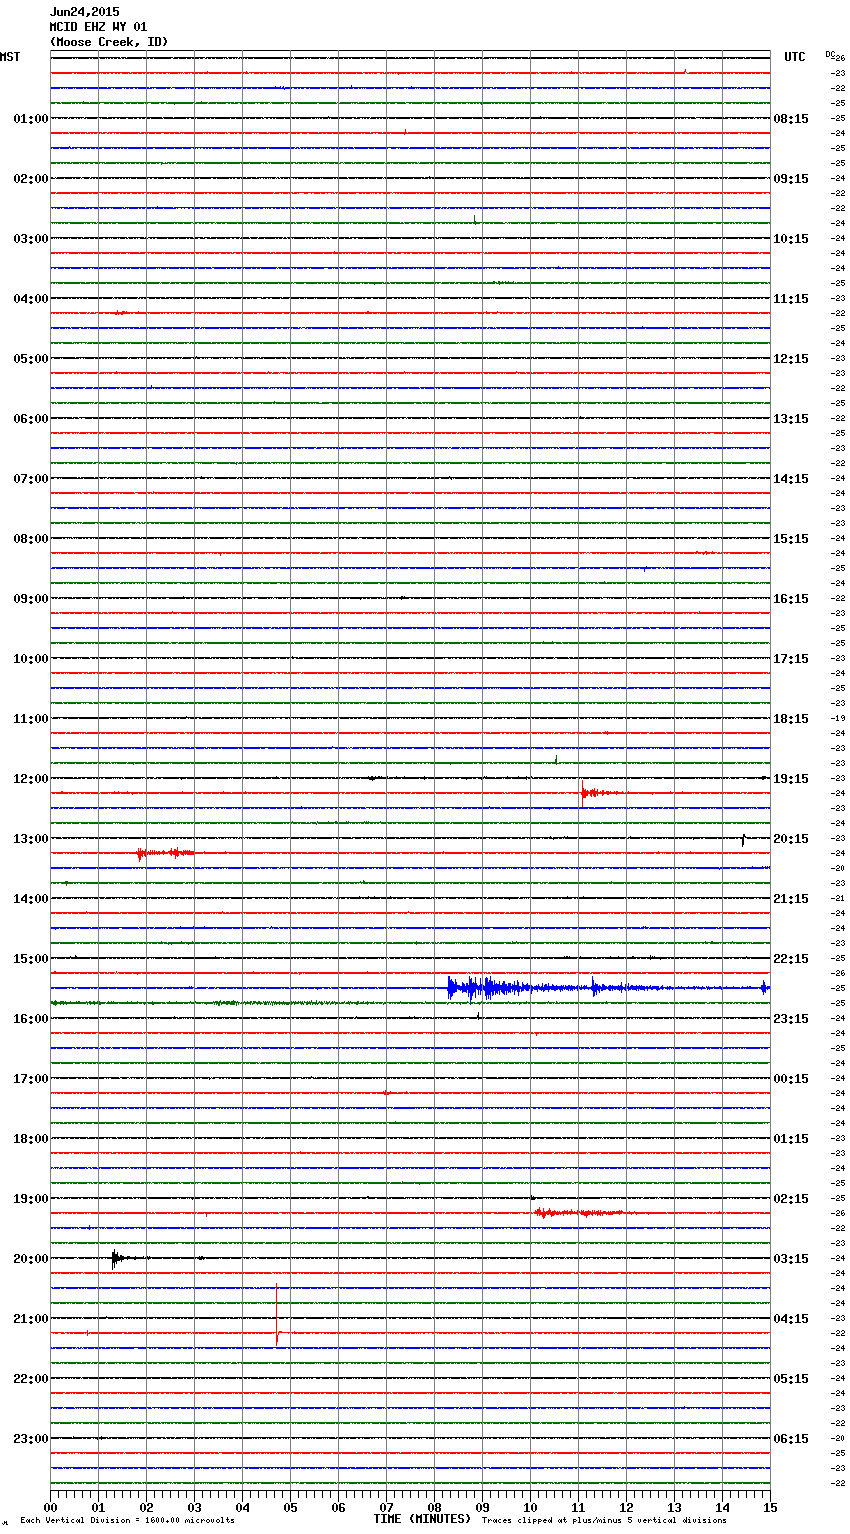Screen dimensions: 850x1534
Task: Click the 12:15 UTC time label
Action: [x=791, y=358]
